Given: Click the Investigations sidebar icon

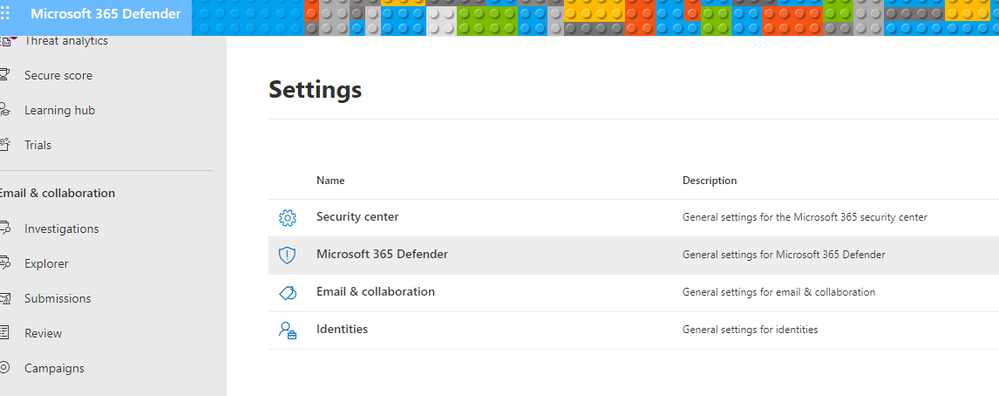Looking at the screenshot, I should click(x=5, y=228).
